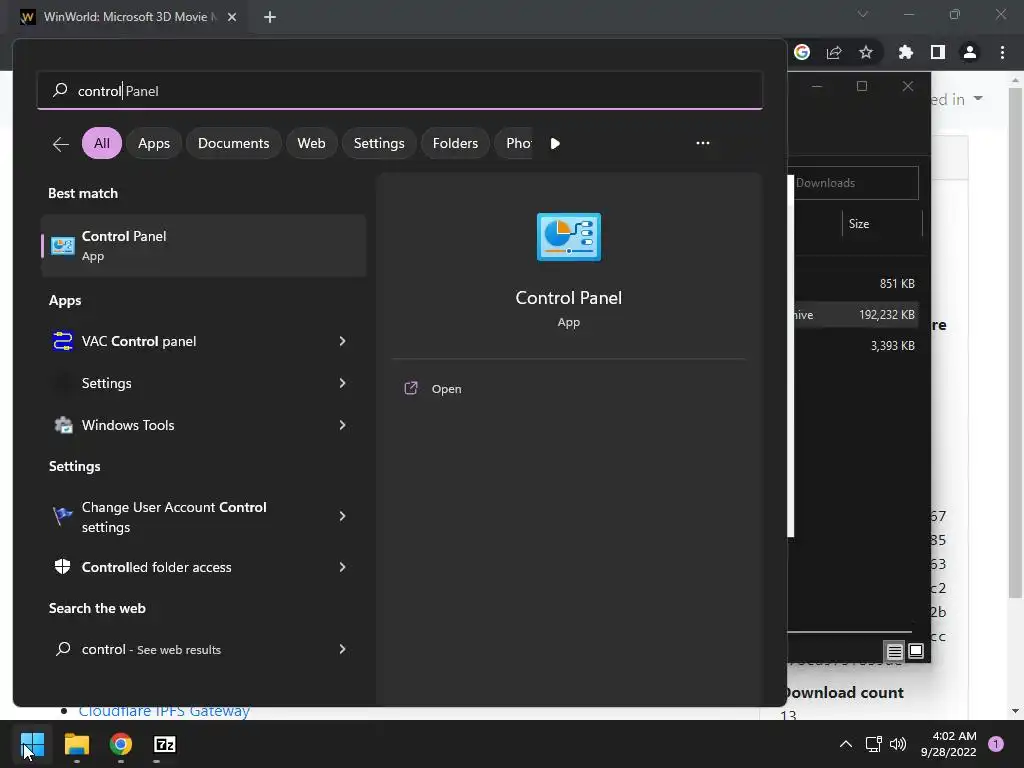Viewport: 1024px width, 768px height.
Task: Open Google Chrome from the taskbar
Action: pyautogui.click(x=121, y=744)
